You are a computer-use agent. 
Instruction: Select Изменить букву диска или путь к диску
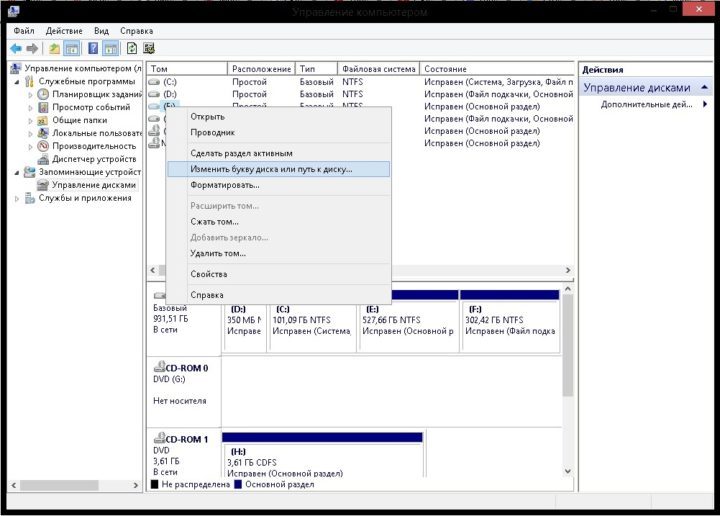click(279, 169)
